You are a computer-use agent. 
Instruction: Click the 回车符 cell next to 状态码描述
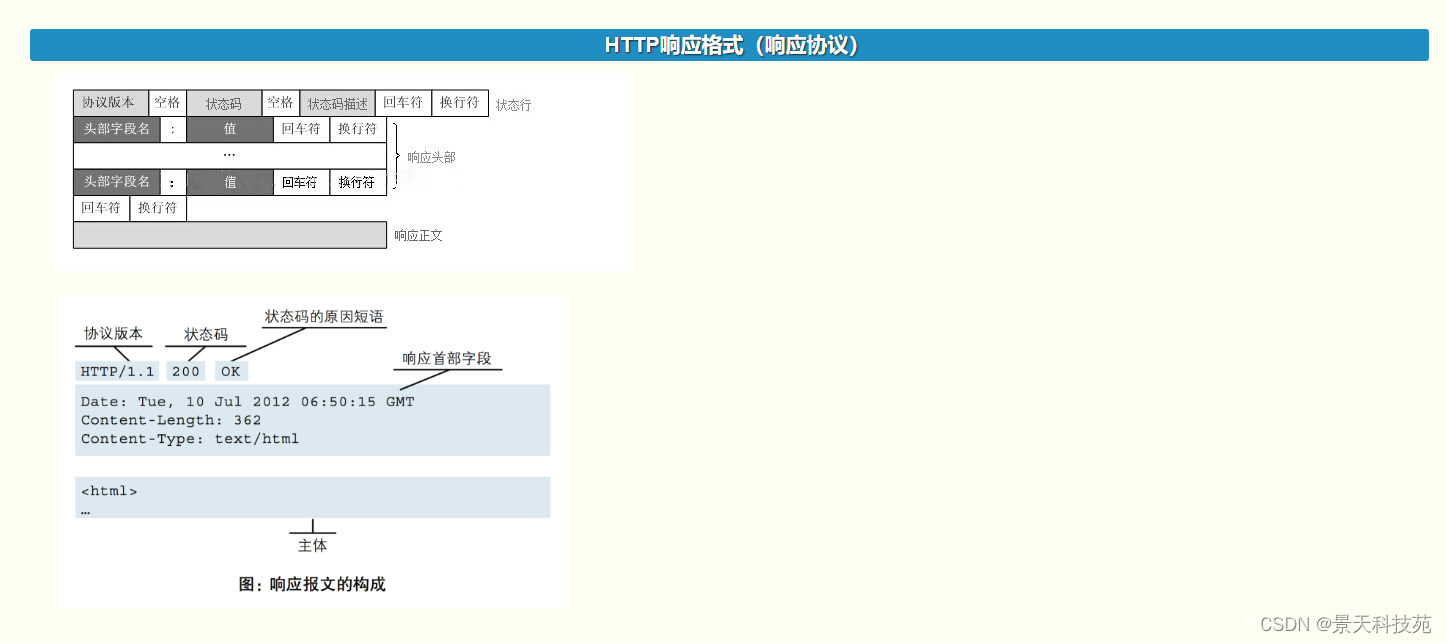403,103
